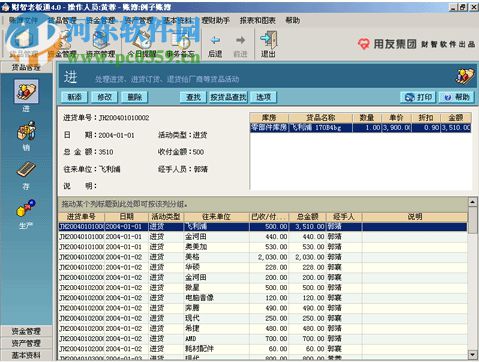
Task: Click the group-by hint bar above the list
Action: click(263, 204)
